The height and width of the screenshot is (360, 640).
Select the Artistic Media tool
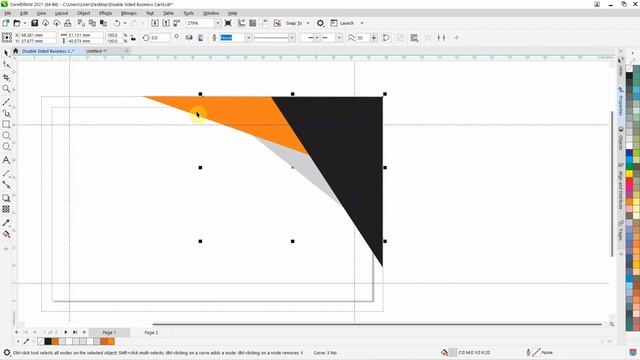point(6,113)
